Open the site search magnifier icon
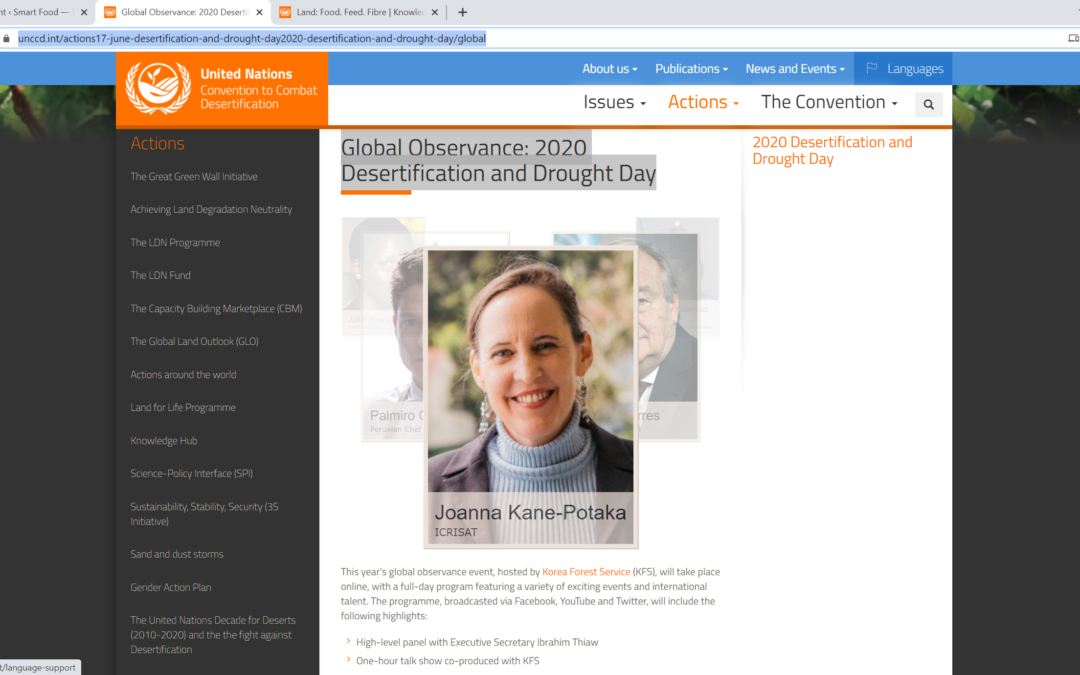Viewport: 1080px width, 675px height. (928, 104)
